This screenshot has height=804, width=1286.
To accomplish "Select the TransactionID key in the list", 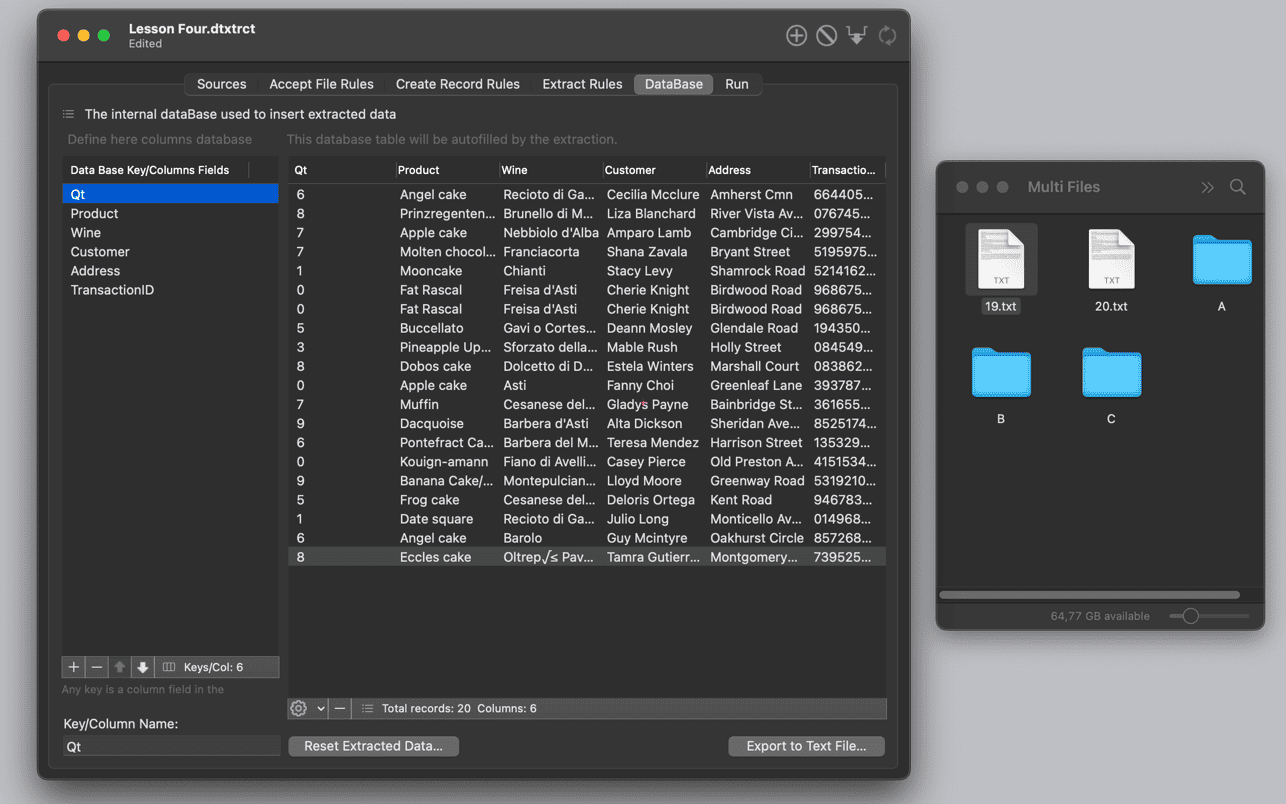I will [112, 290].
